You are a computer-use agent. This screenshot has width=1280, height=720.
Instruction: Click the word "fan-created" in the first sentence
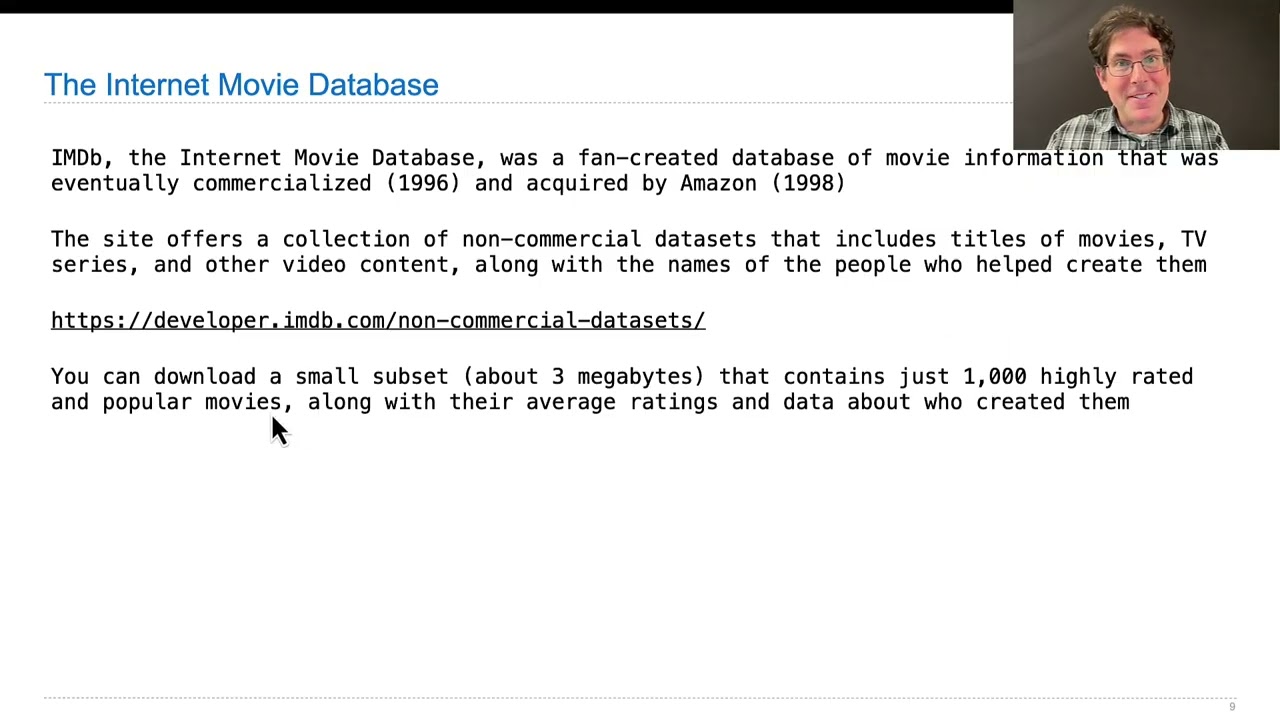[648, 158]
